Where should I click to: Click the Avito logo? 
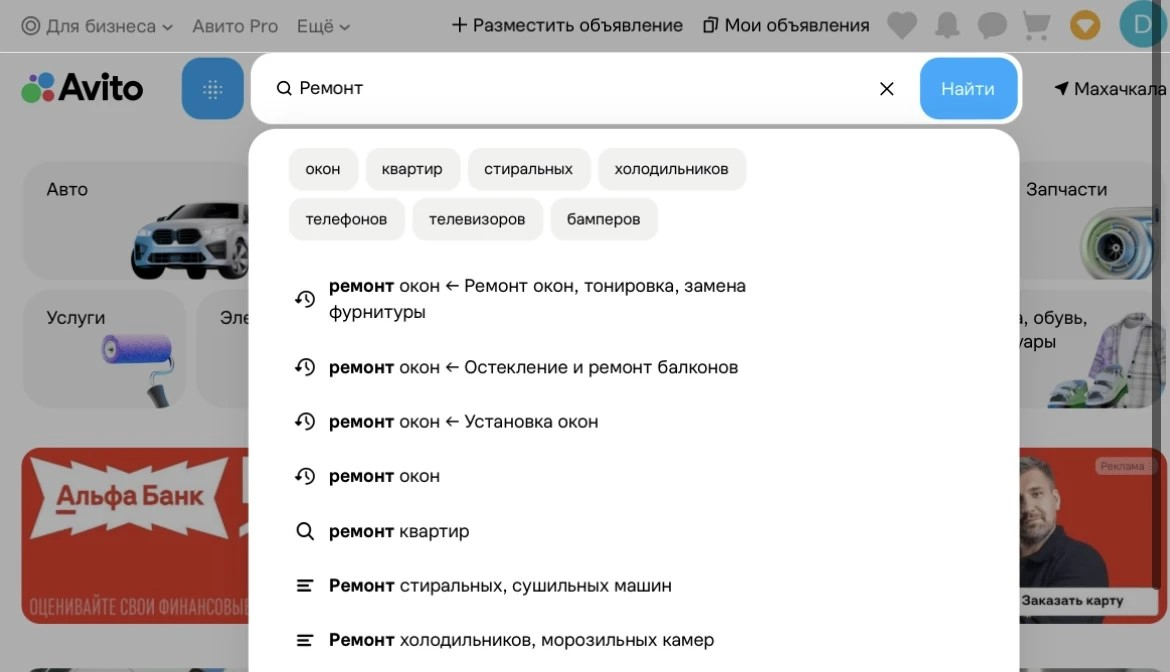pos(82,88)
